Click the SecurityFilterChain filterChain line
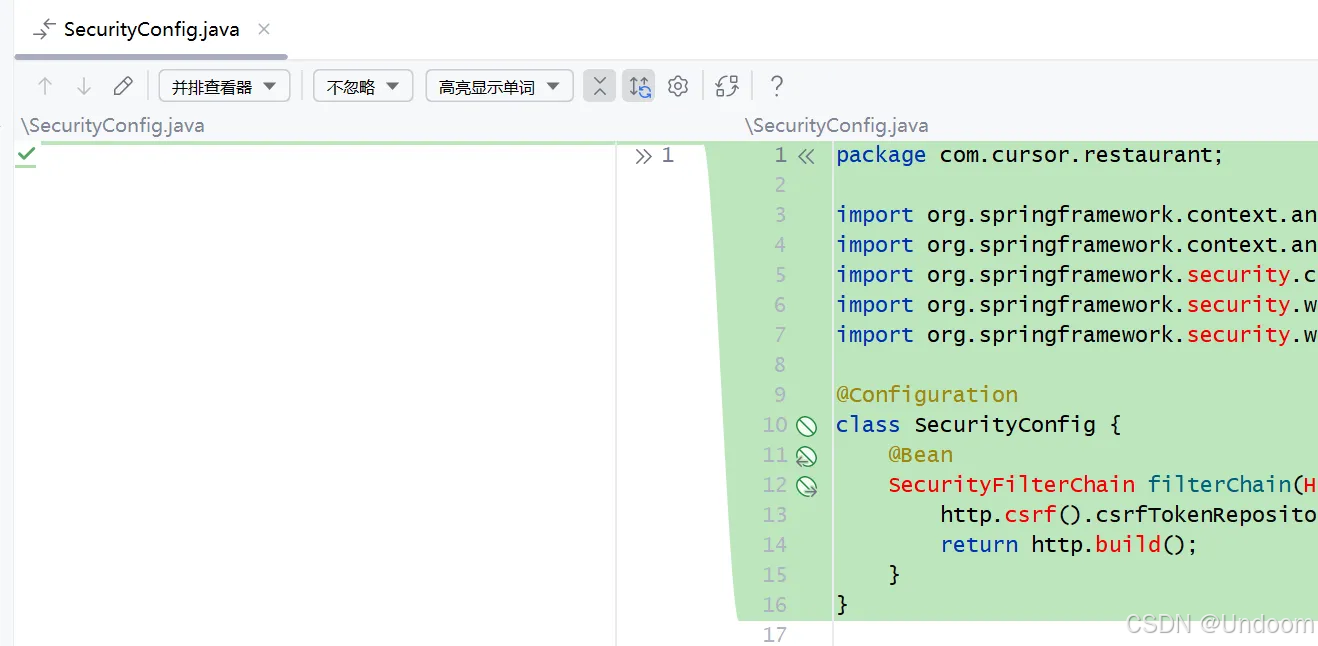This screenshot has height=646, width=1318. point(1103,485)
